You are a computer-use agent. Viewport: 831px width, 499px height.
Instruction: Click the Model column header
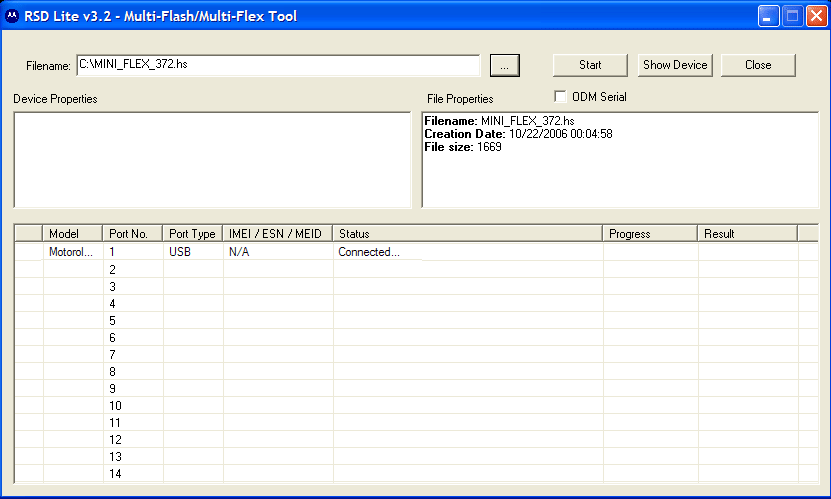click(x=72, y=234)
